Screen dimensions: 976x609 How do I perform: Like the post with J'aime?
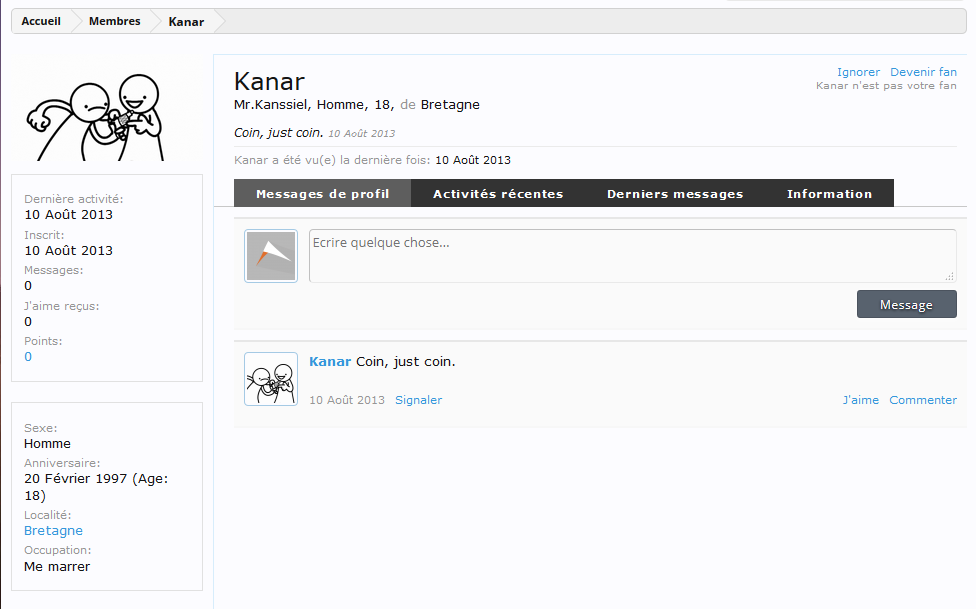860,400
